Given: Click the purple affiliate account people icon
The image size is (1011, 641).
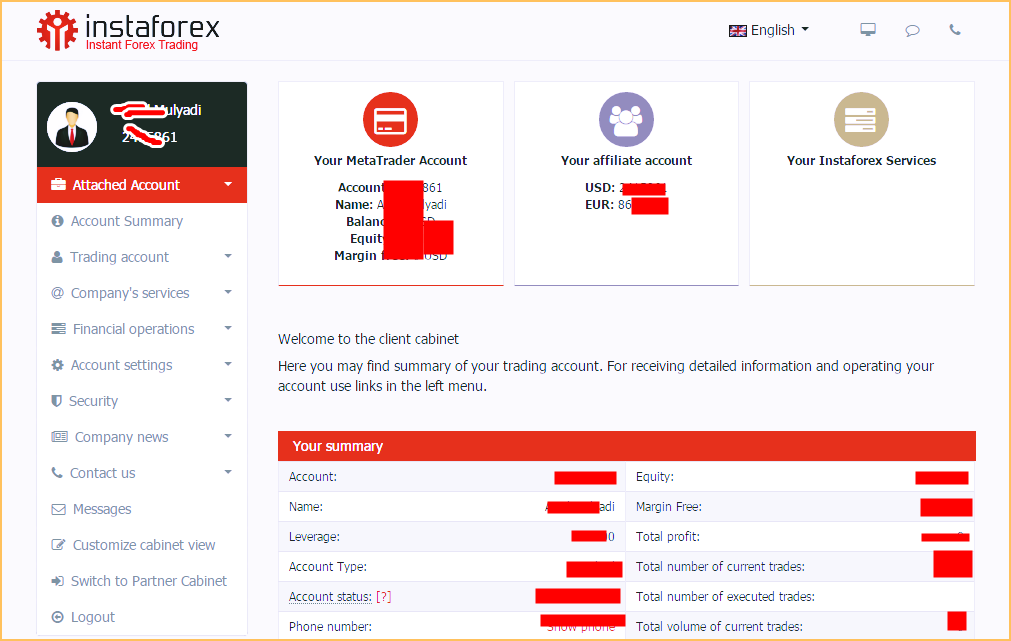Looking at the screenshot, I should [x=626, y=119].
